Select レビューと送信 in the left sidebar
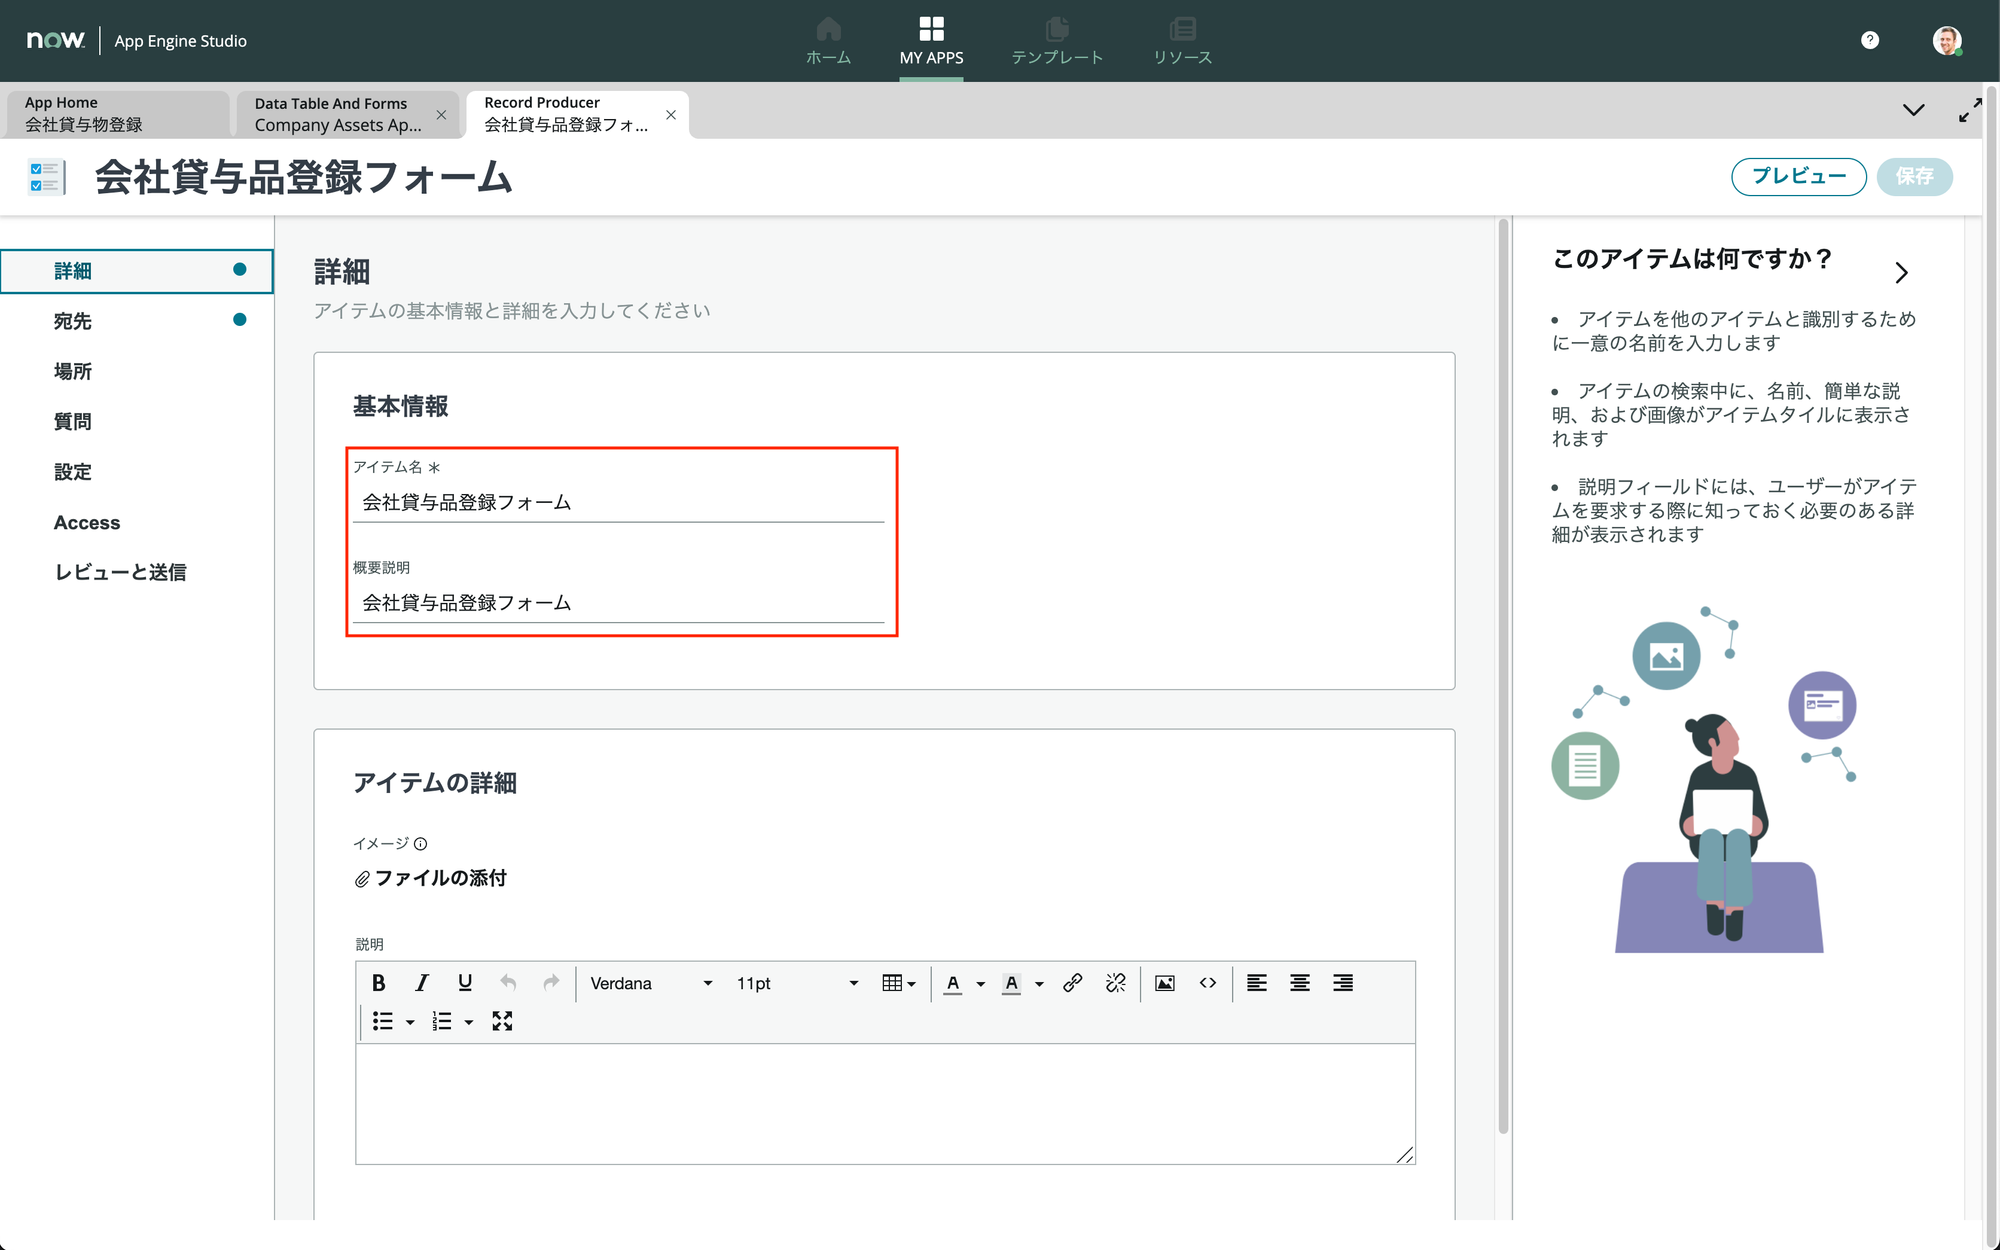 point(137,572)
